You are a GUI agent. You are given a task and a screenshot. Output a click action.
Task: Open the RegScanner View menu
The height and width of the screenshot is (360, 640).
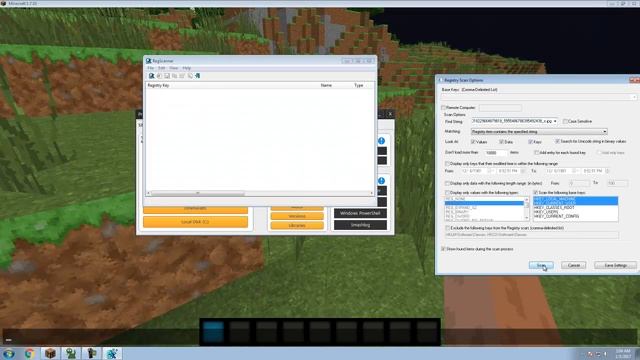point(174,68)
